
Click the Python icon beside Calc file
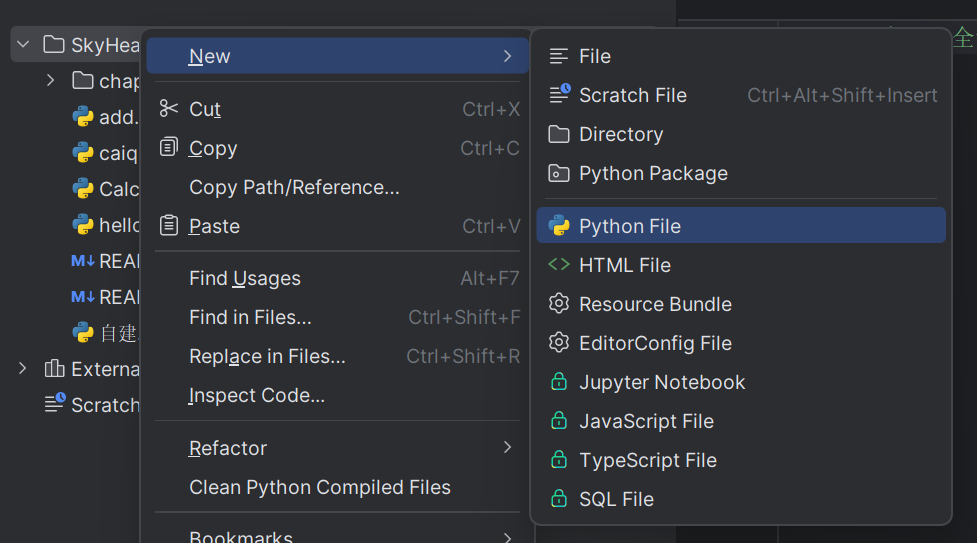[x=82, y=188]
